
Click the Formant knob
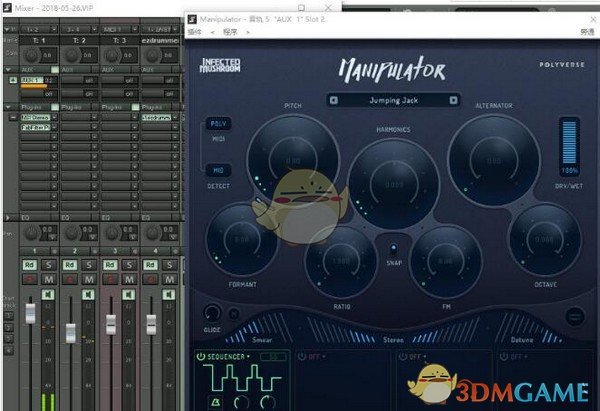click(x=241, y=240)
